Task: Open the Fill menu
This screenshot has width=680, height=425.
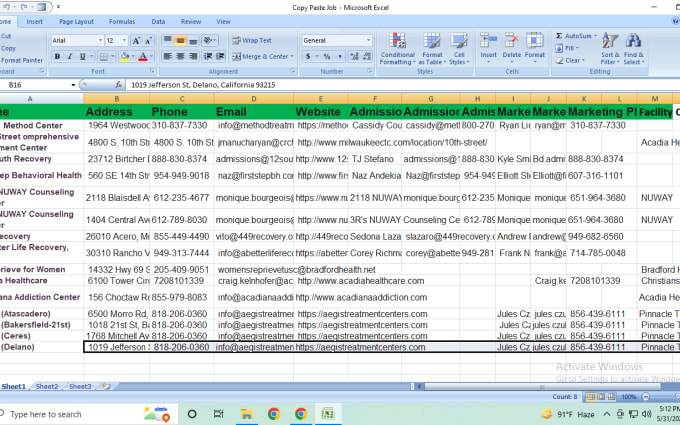Action: pyautogui.click(x=568, y=48)
